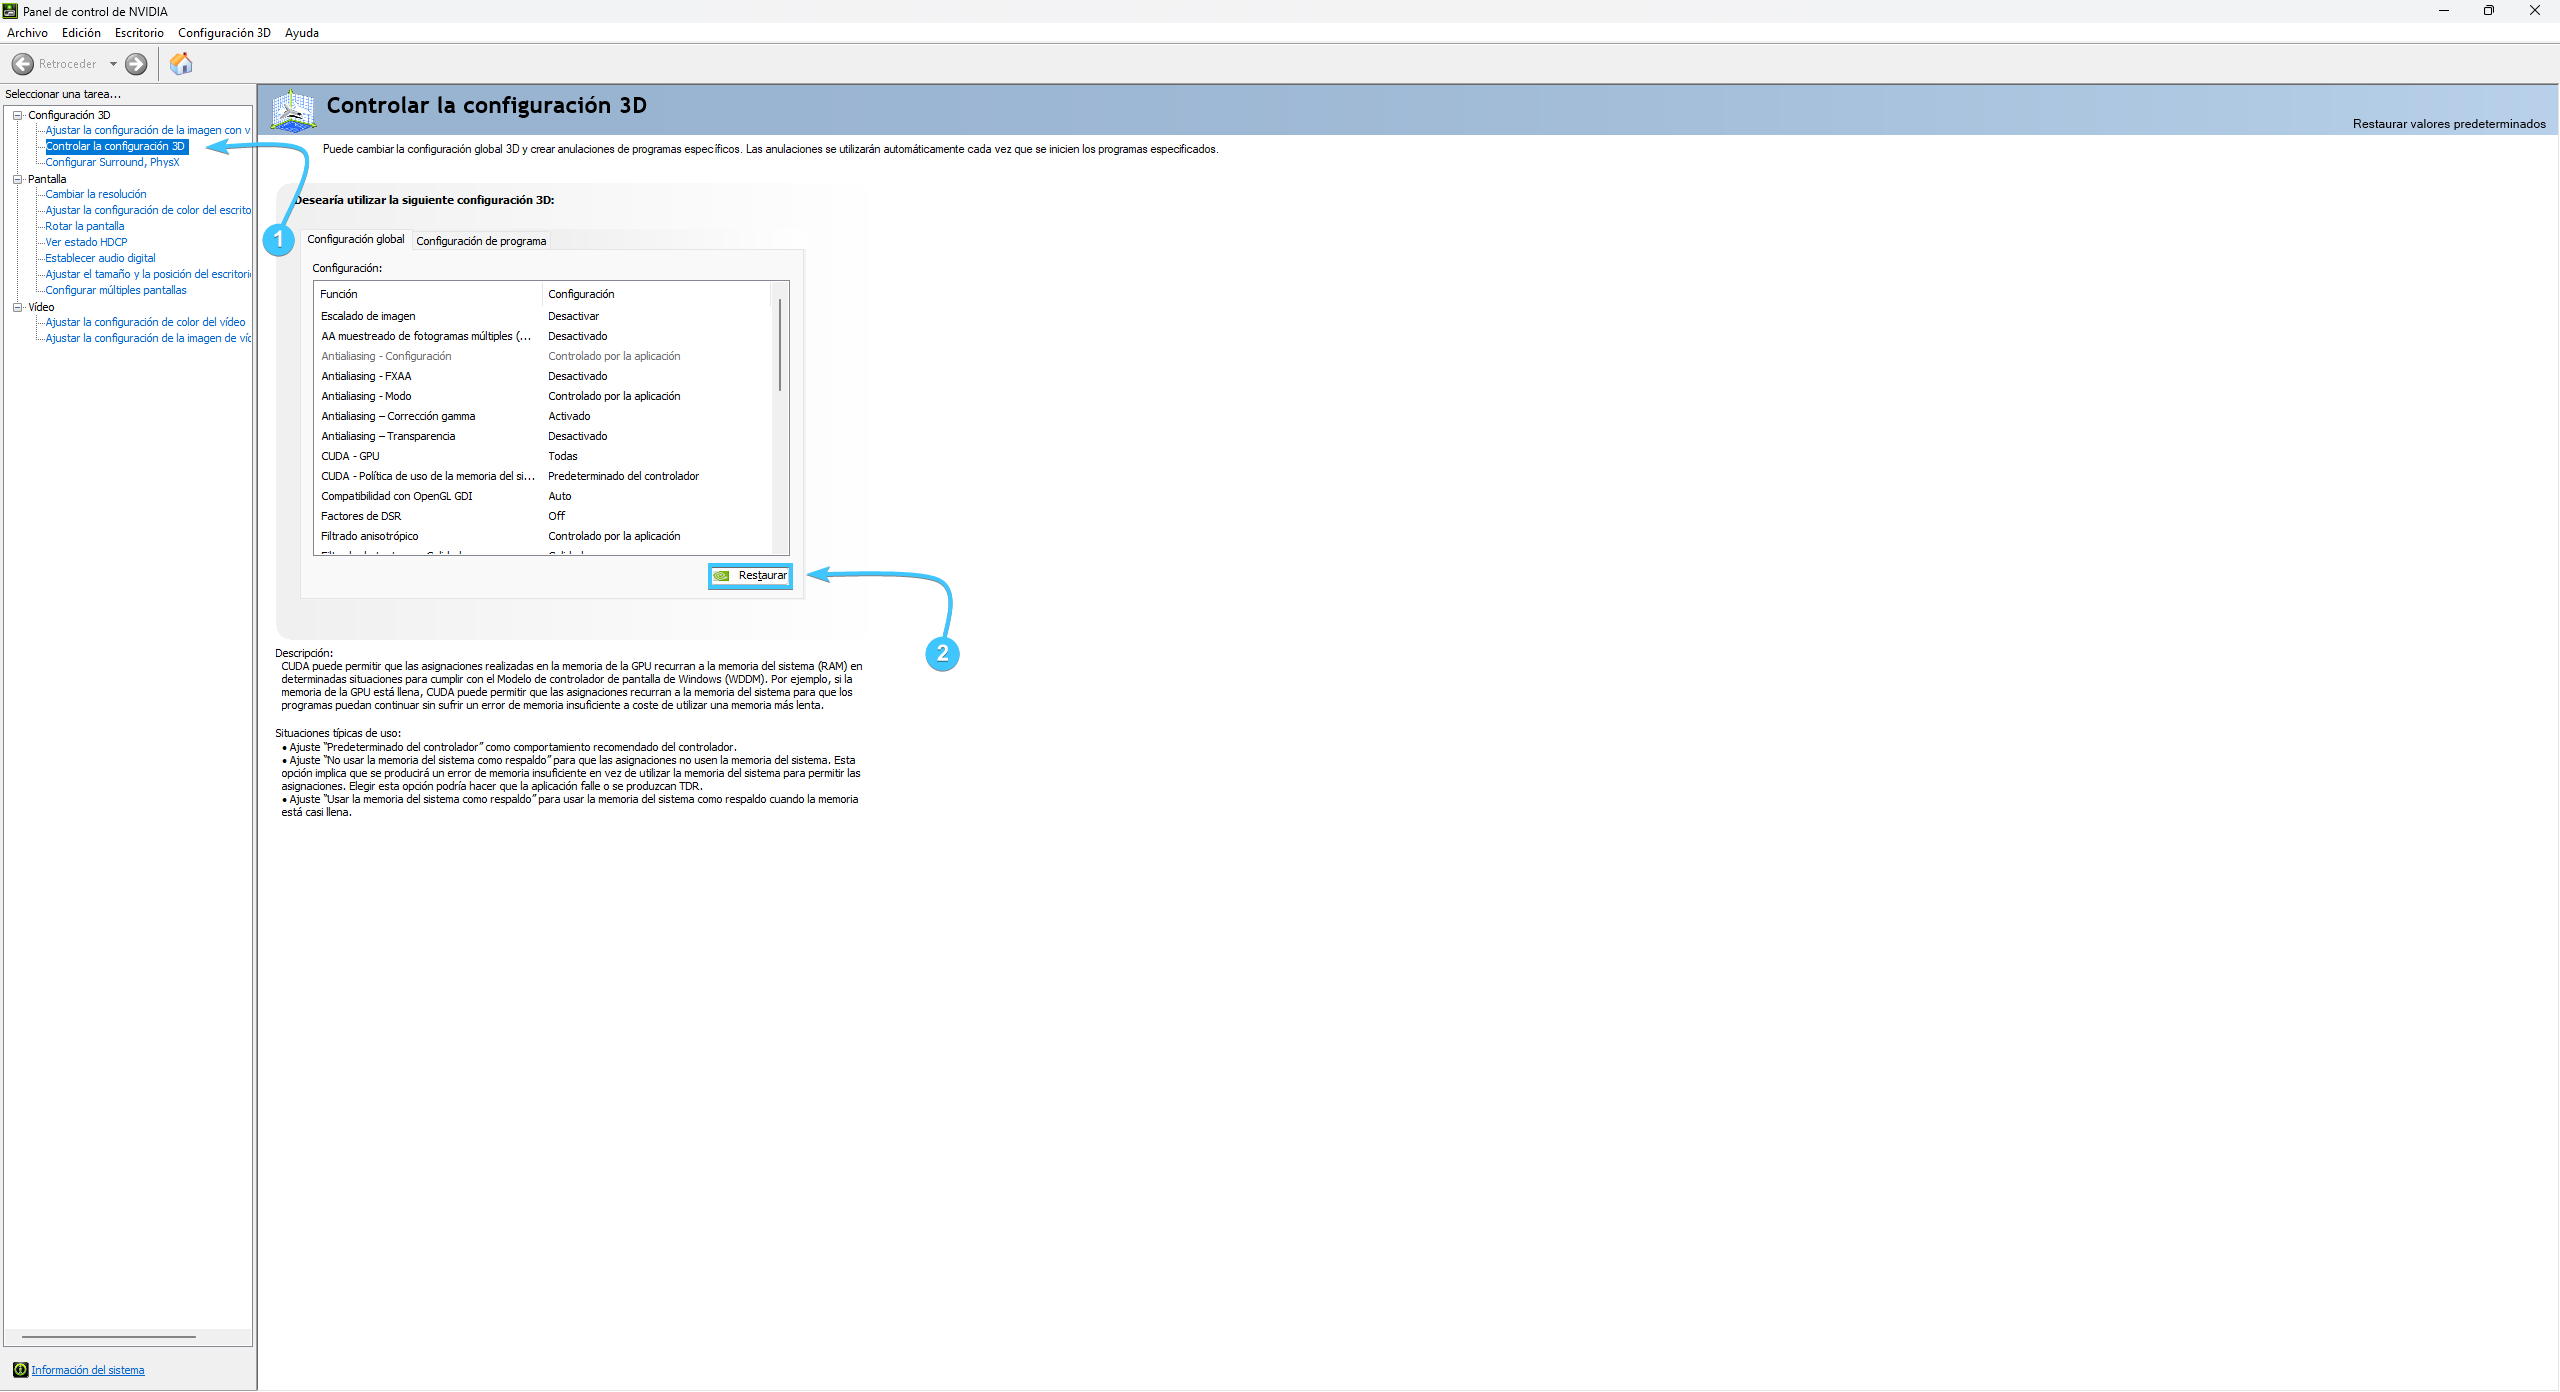Open Ajustar la configuración de la imagen de vídeo
The width and height of the screenshot is (2560, 1392).
click(x=148, y=338)
